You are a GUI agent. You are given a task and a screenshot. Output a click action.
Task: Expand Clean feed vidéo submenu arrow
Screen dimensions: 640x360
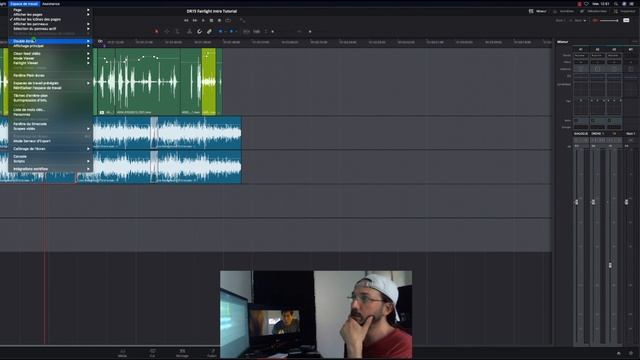point(88,53)
